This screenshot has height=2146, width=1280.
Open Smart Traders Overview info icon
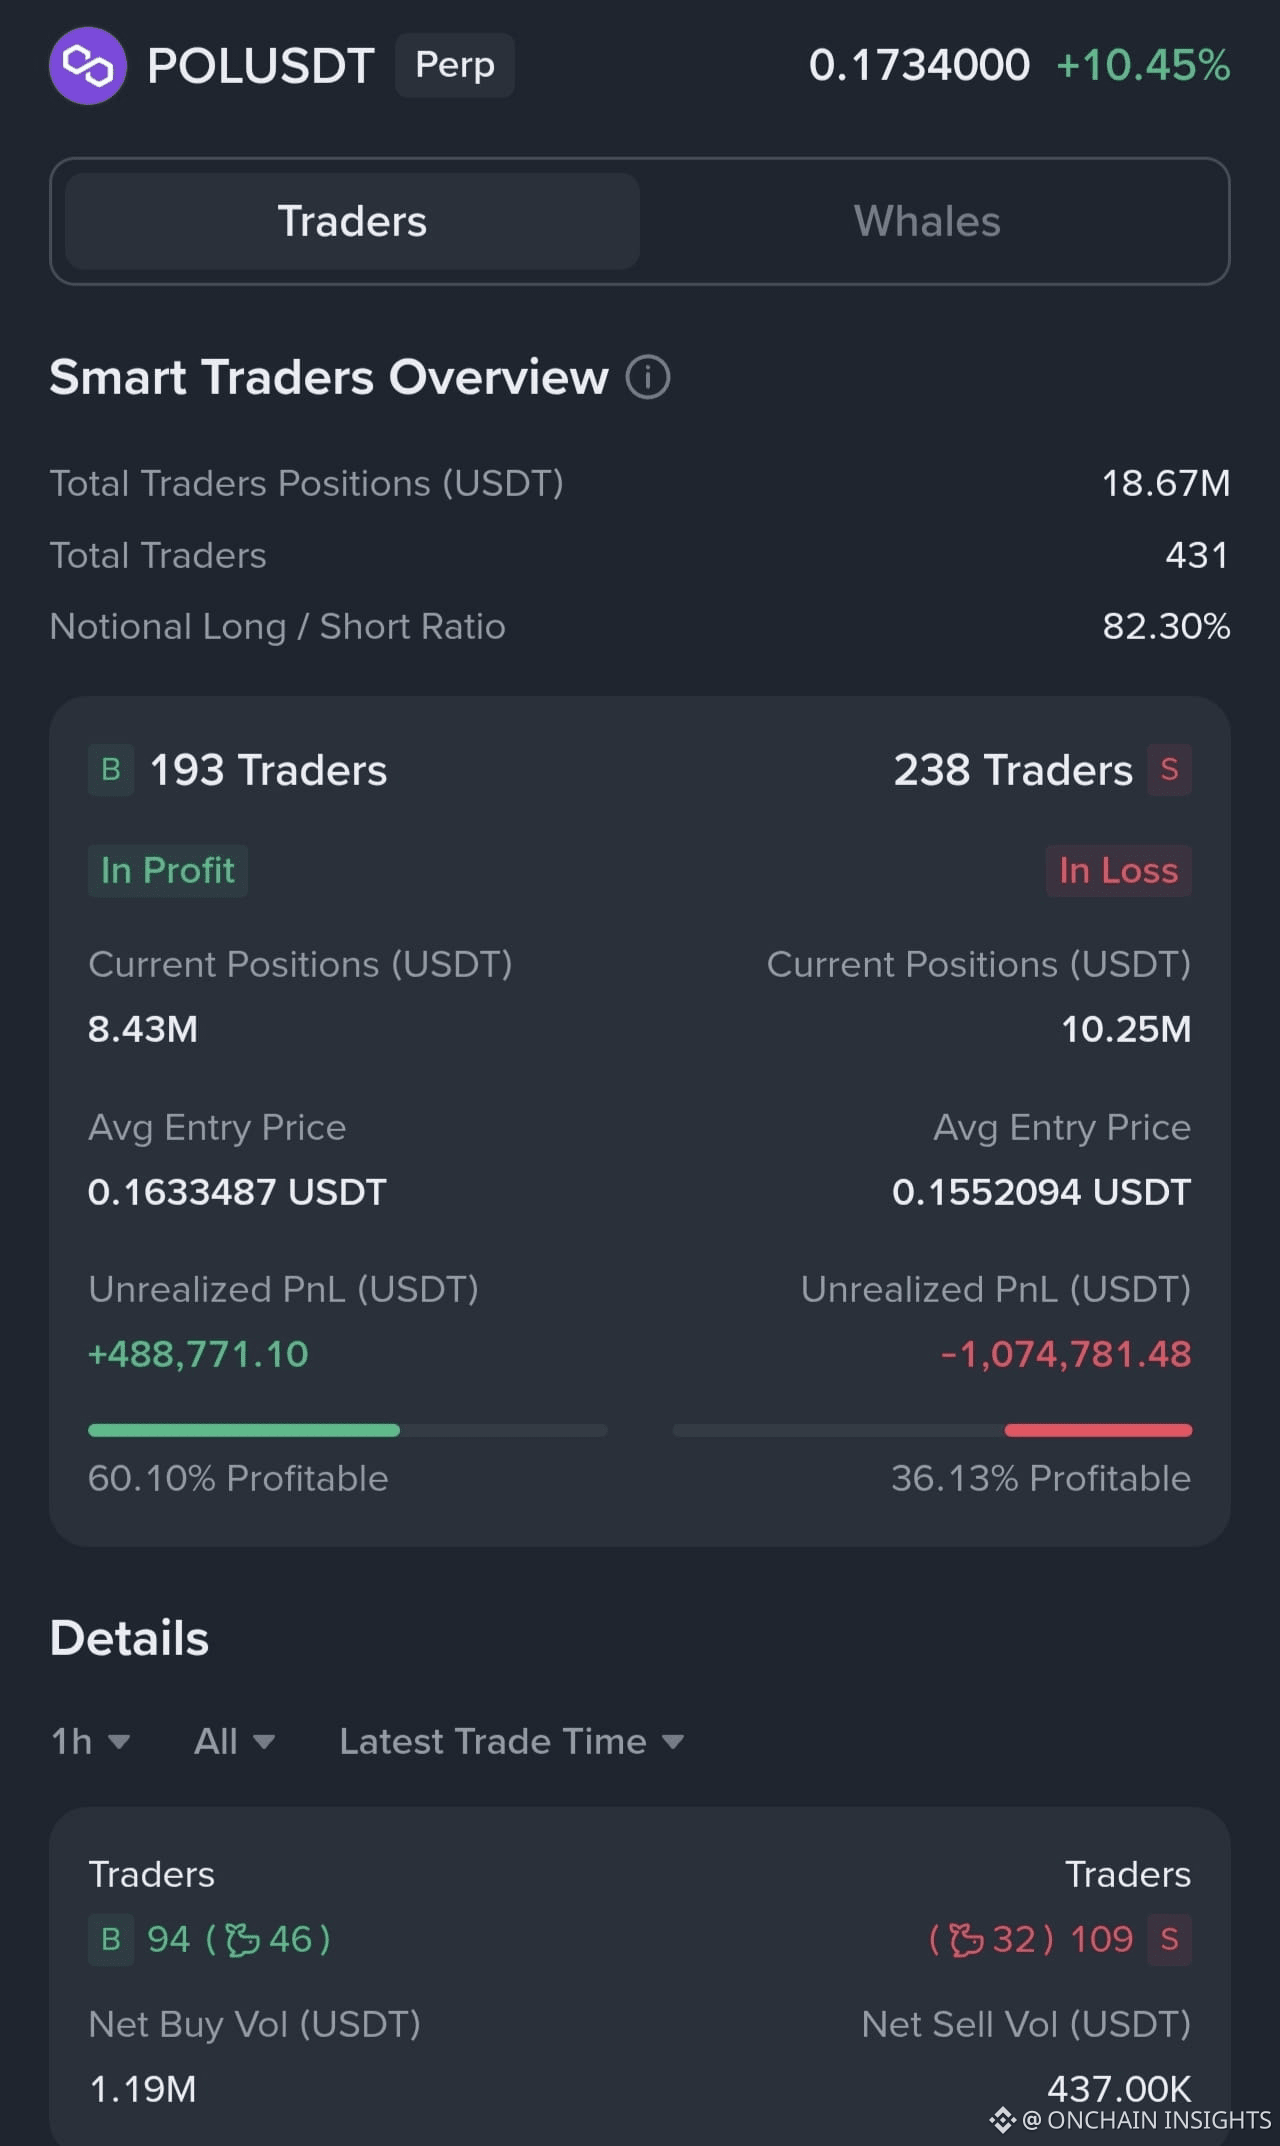pos(648,378)
